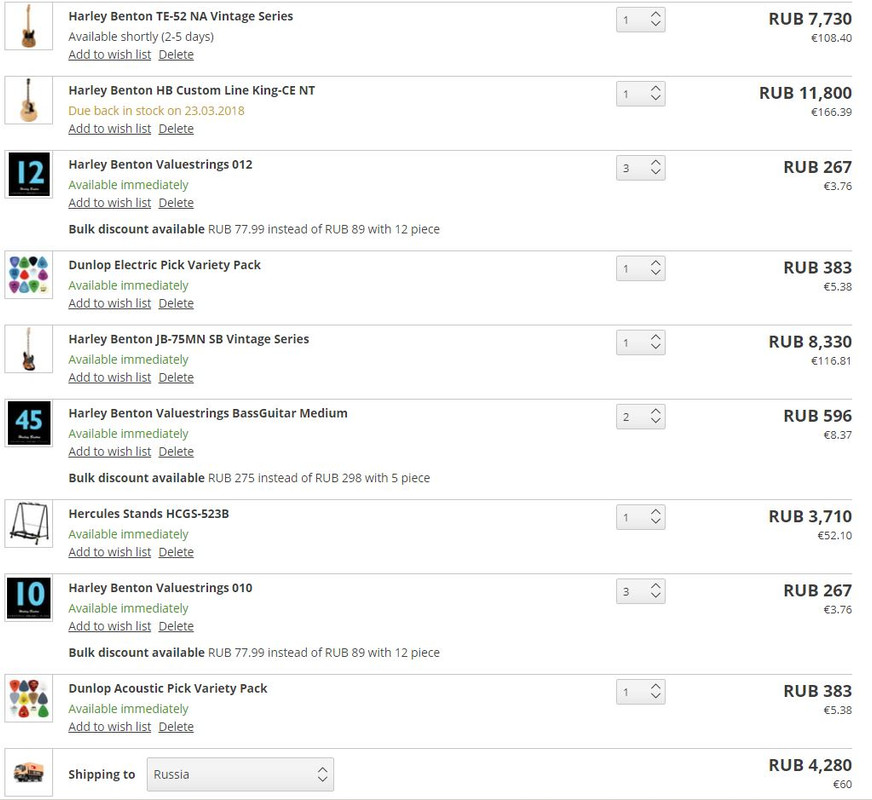Add Valuestrings 012 to wish list
The image size is (872, 800).
click(110, 203)
